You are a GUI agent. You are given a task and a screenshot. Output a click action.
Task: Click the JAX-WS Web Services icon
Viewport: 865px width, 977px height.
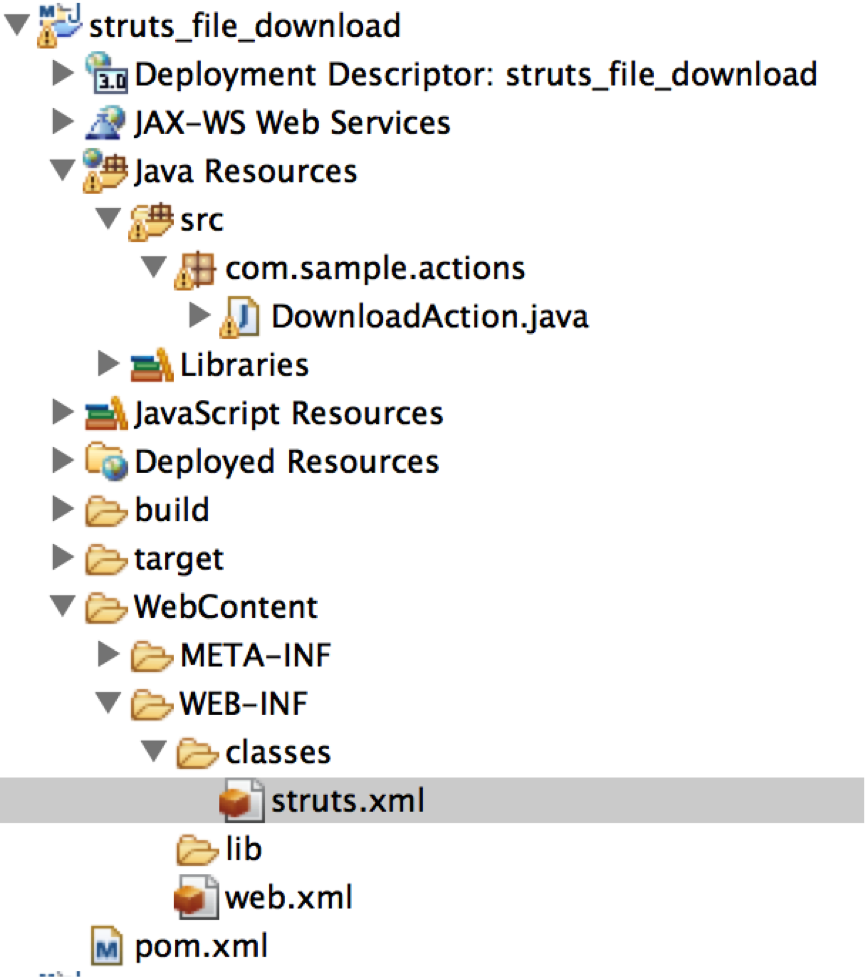tap(107, 122)
